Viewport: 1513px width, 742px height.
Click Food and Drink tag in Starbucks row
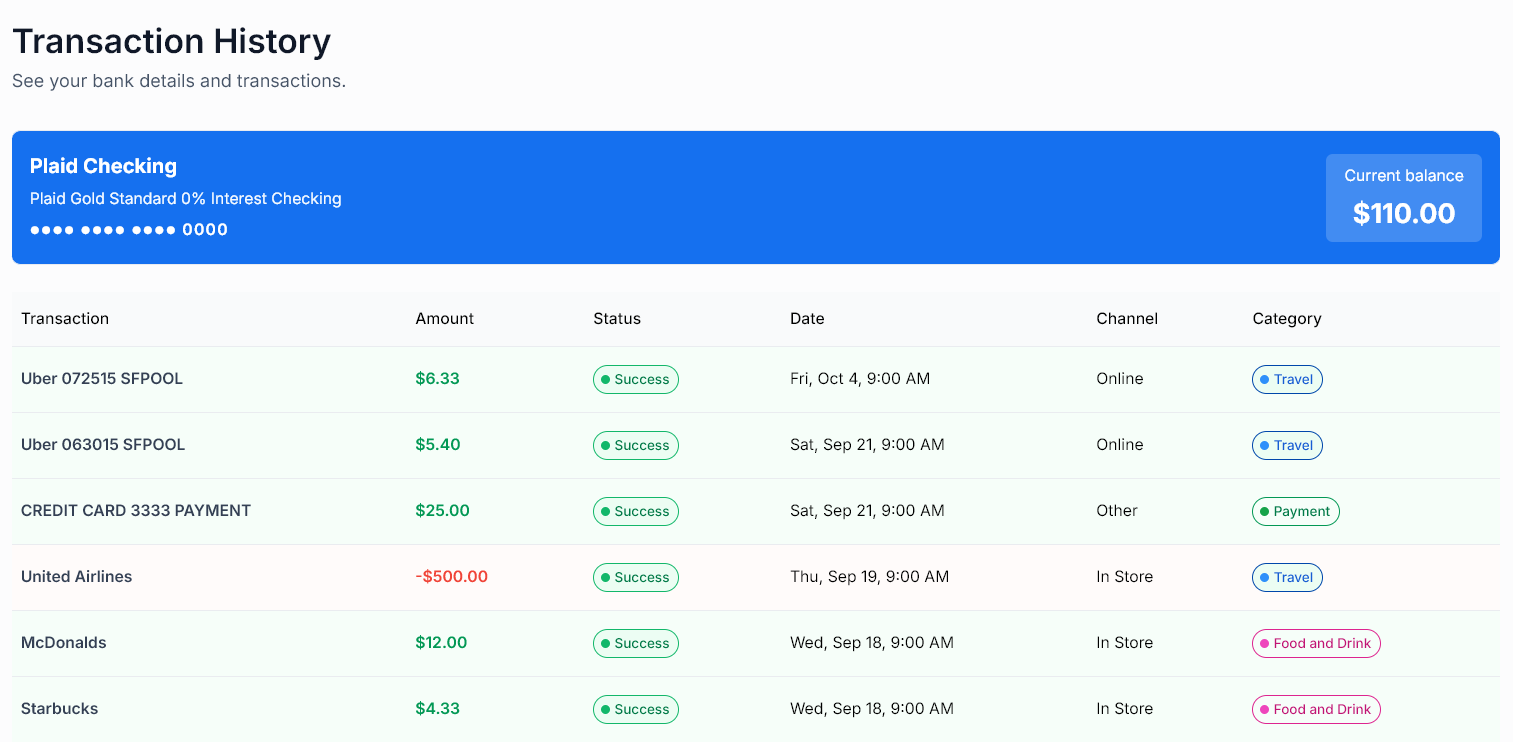1316,710
